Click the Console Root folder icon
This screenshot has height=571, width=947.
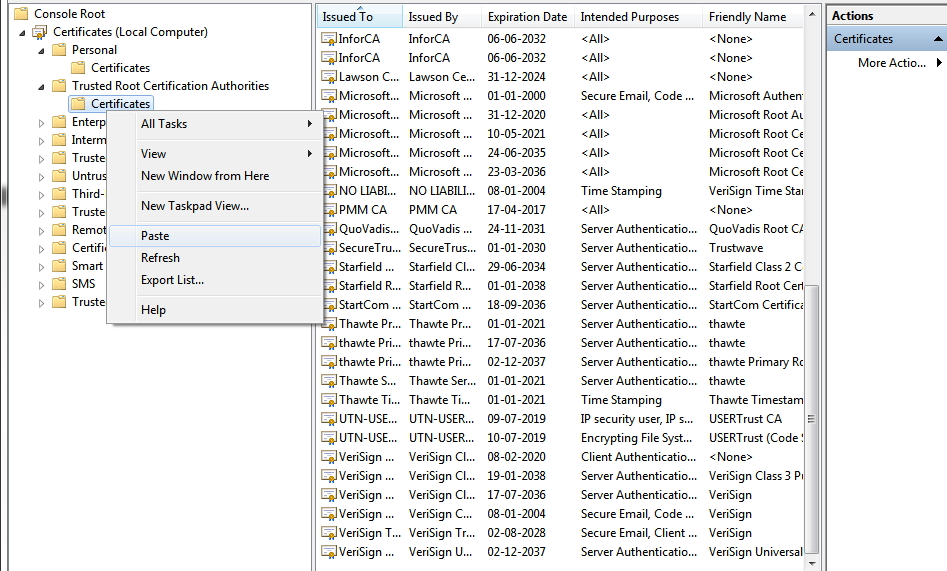pyautogui.click(x=21, y=13)
